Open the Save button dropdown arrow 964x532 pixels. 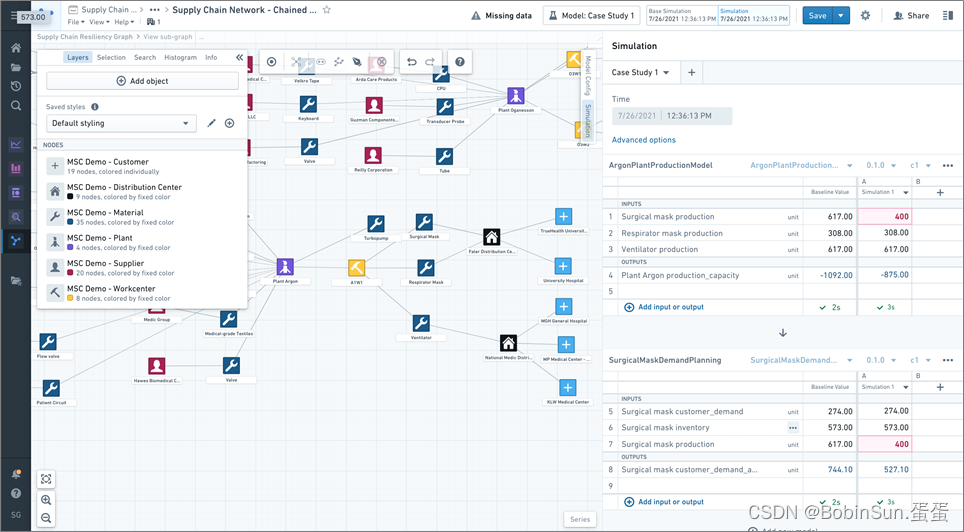tap(841, 15)
